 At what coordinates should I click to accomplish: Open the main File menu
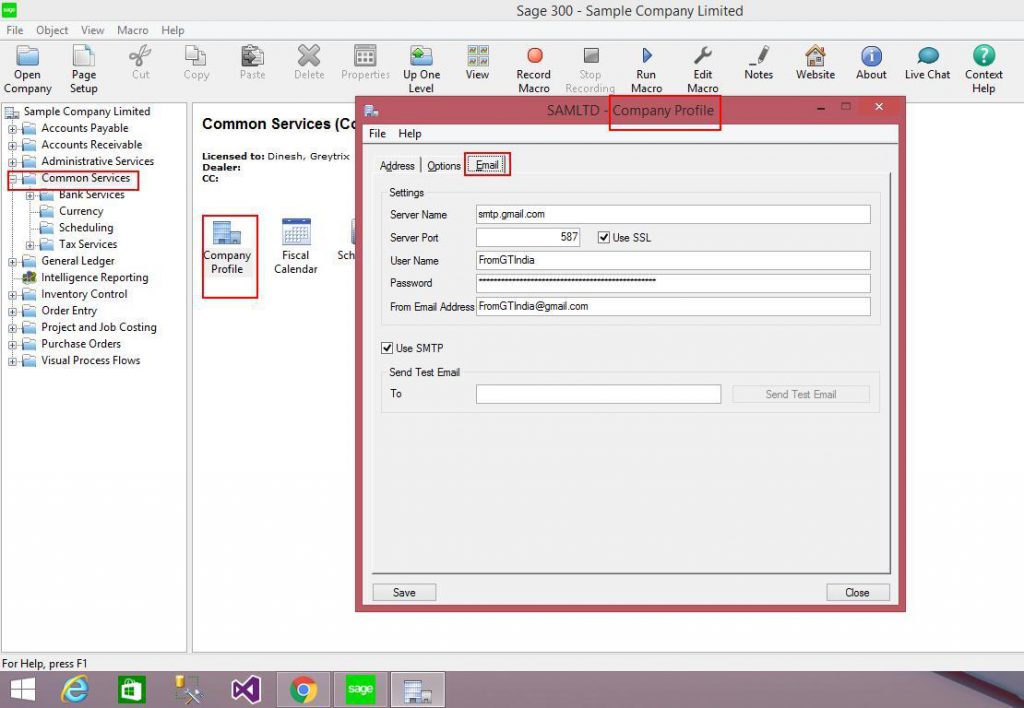[x=14, y=30]
